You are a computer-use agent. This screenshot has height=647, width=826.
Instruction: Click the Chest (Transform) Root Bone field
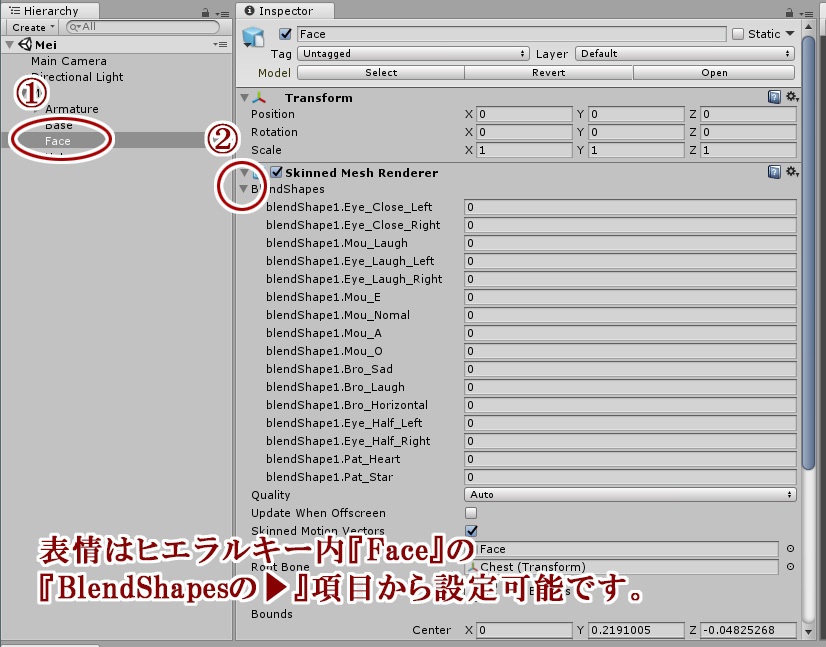(621, 567)
